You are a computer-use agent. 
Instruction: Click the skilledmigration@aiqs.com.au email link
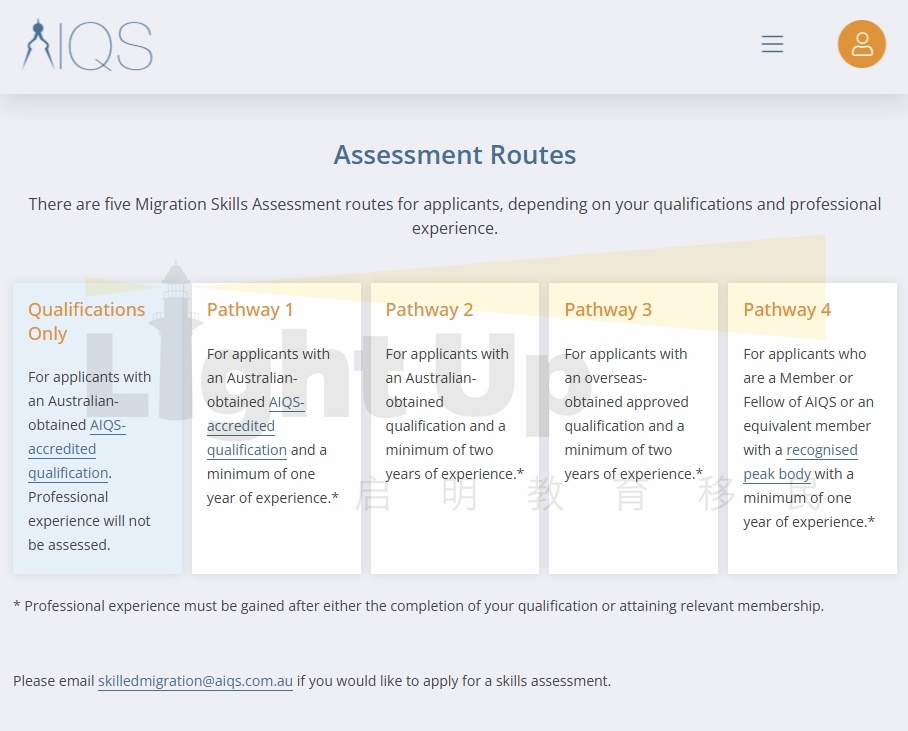click(x=195, y=681)
